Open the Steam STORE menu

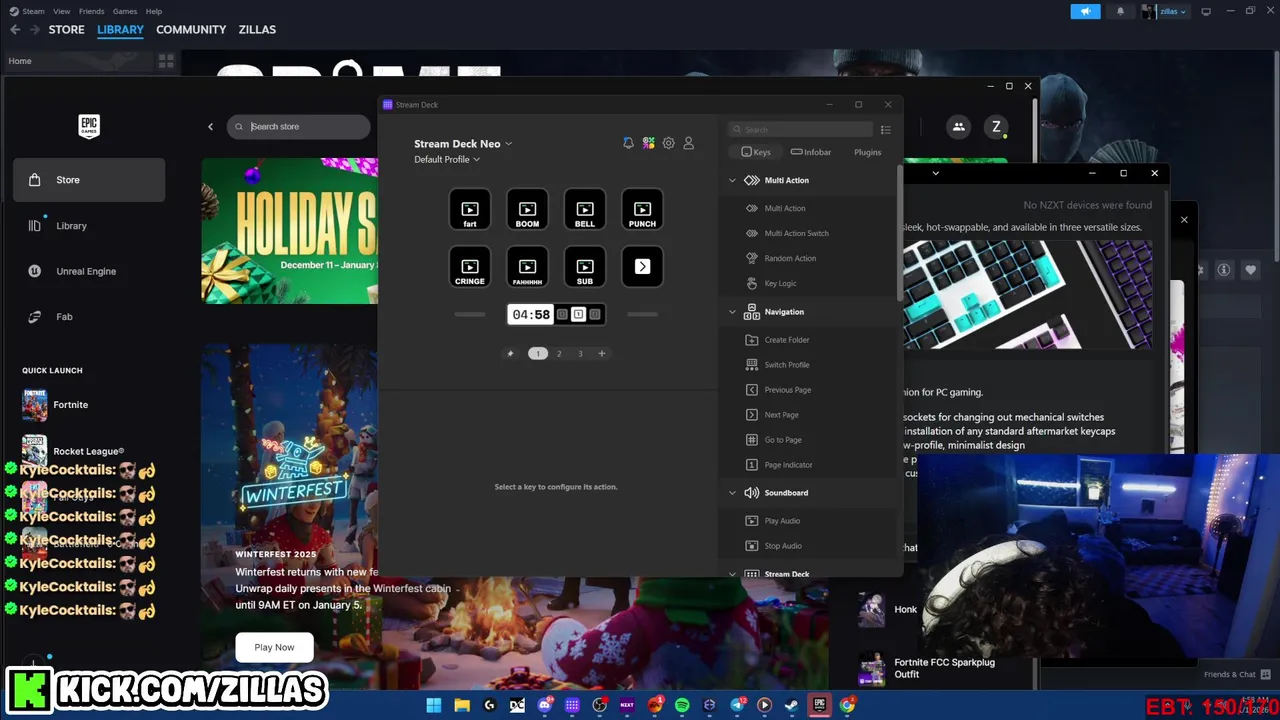click(67, 30)
